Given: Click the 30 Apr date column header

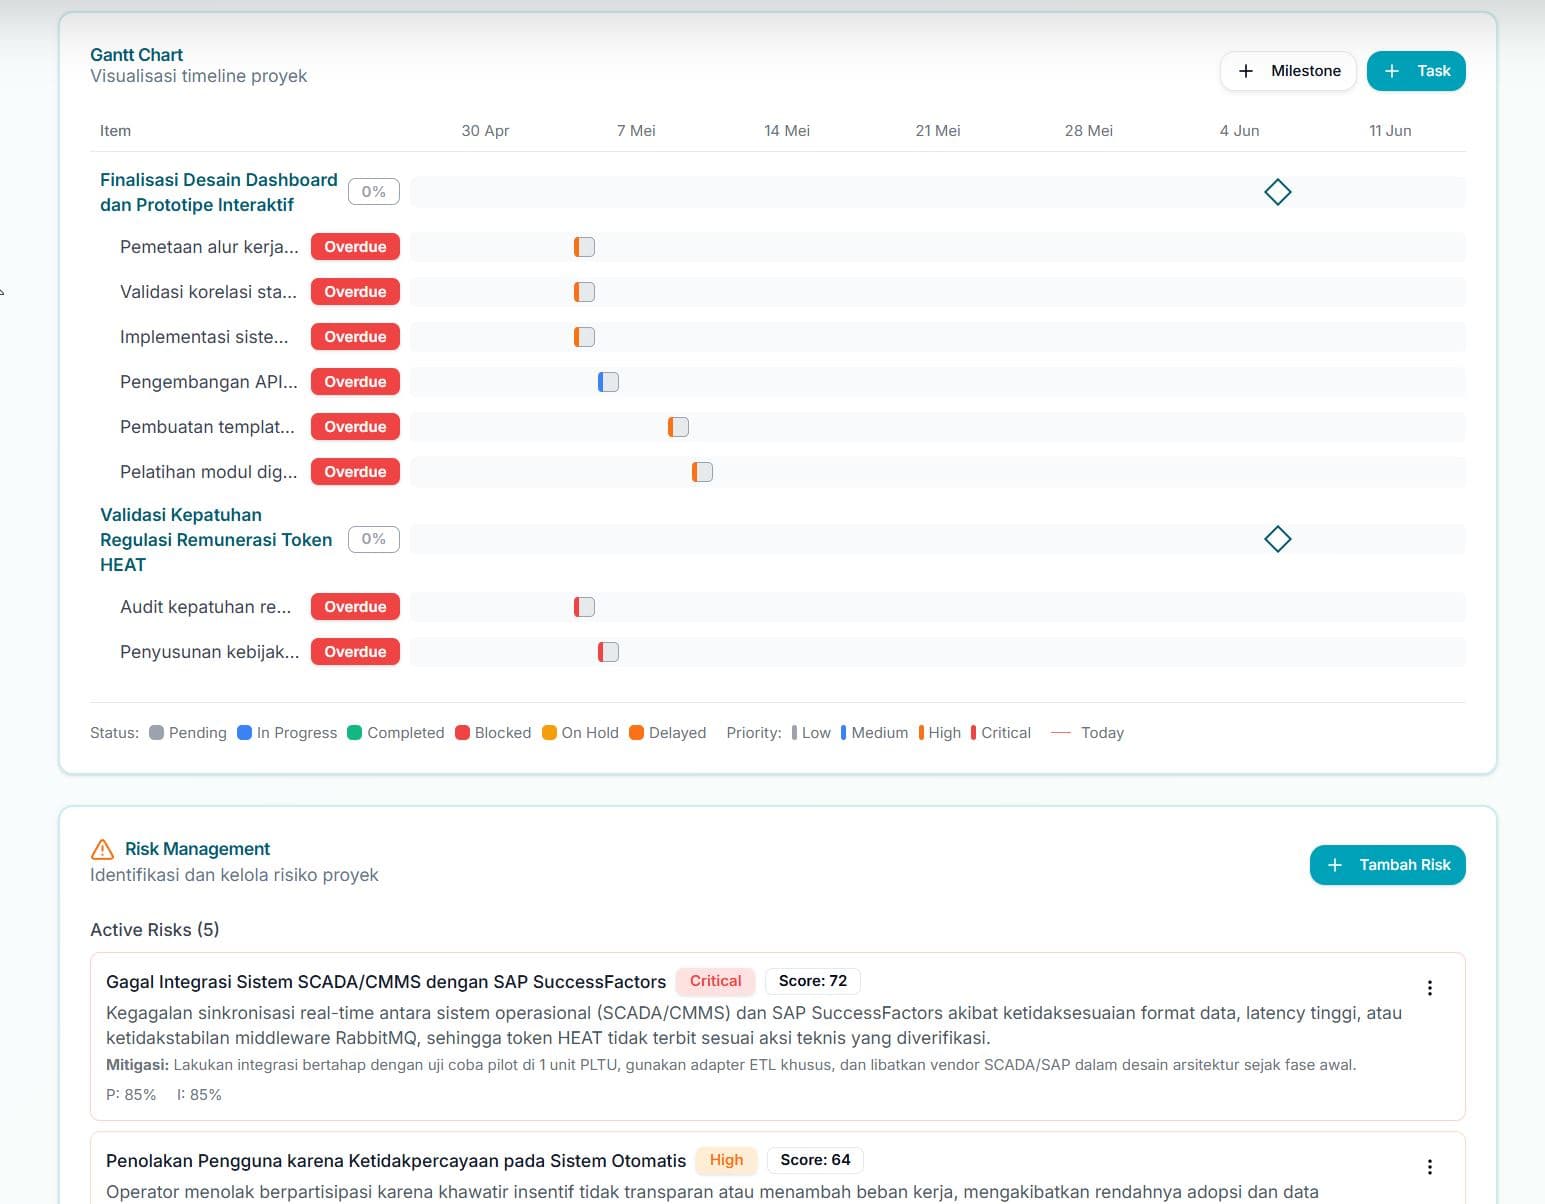Looking at the screenshot, I should (485, 131).
